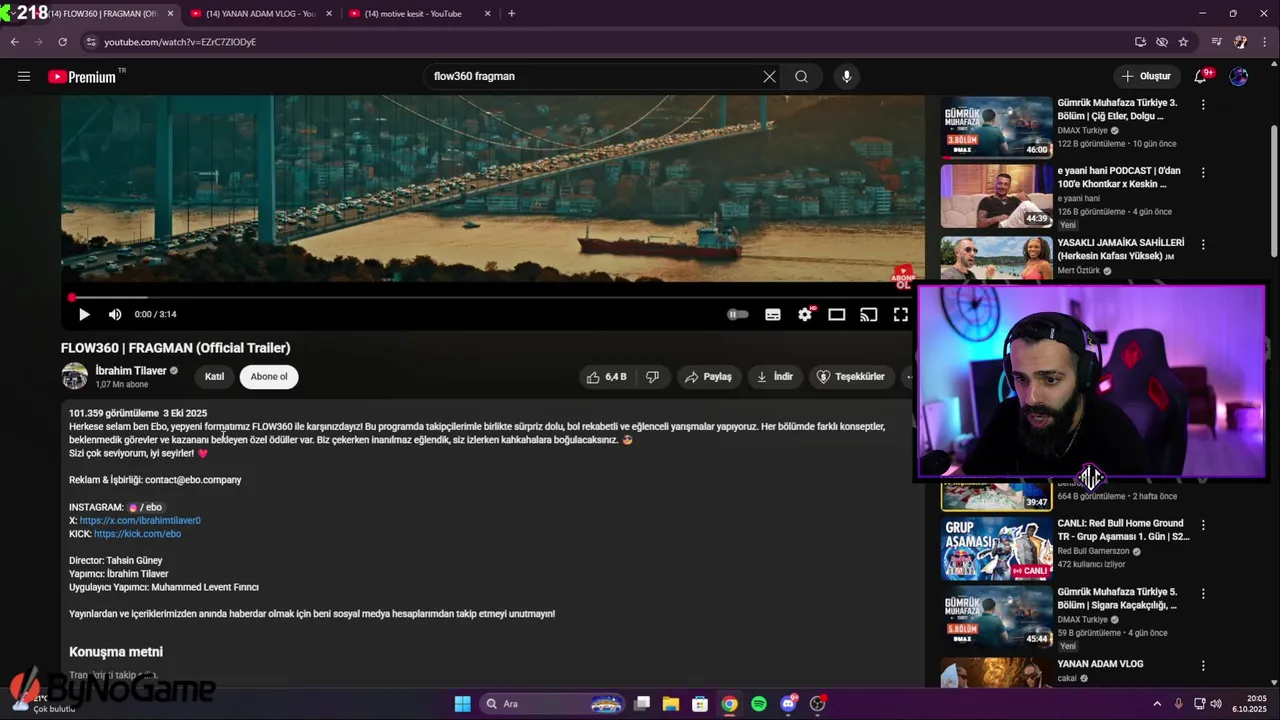Dislike the video
This screenshot has width=1280, height=720.
pyautogui.click(x=653, y=377)
